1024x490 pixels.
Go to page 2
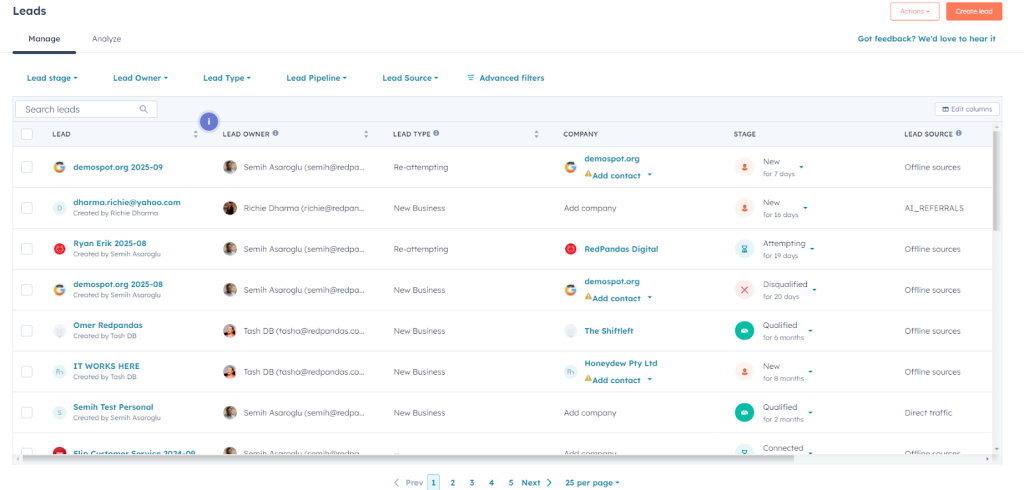pyautogui.click(x=452, y=483)
